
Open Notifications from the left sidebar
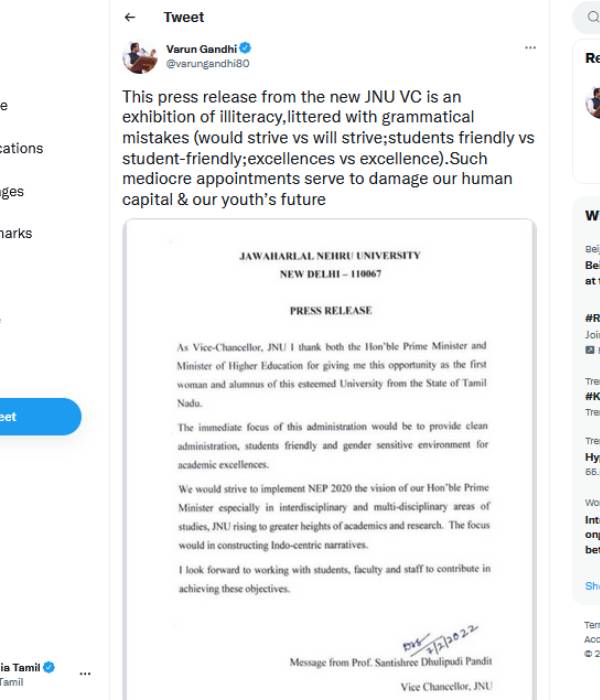click(22, 148)
